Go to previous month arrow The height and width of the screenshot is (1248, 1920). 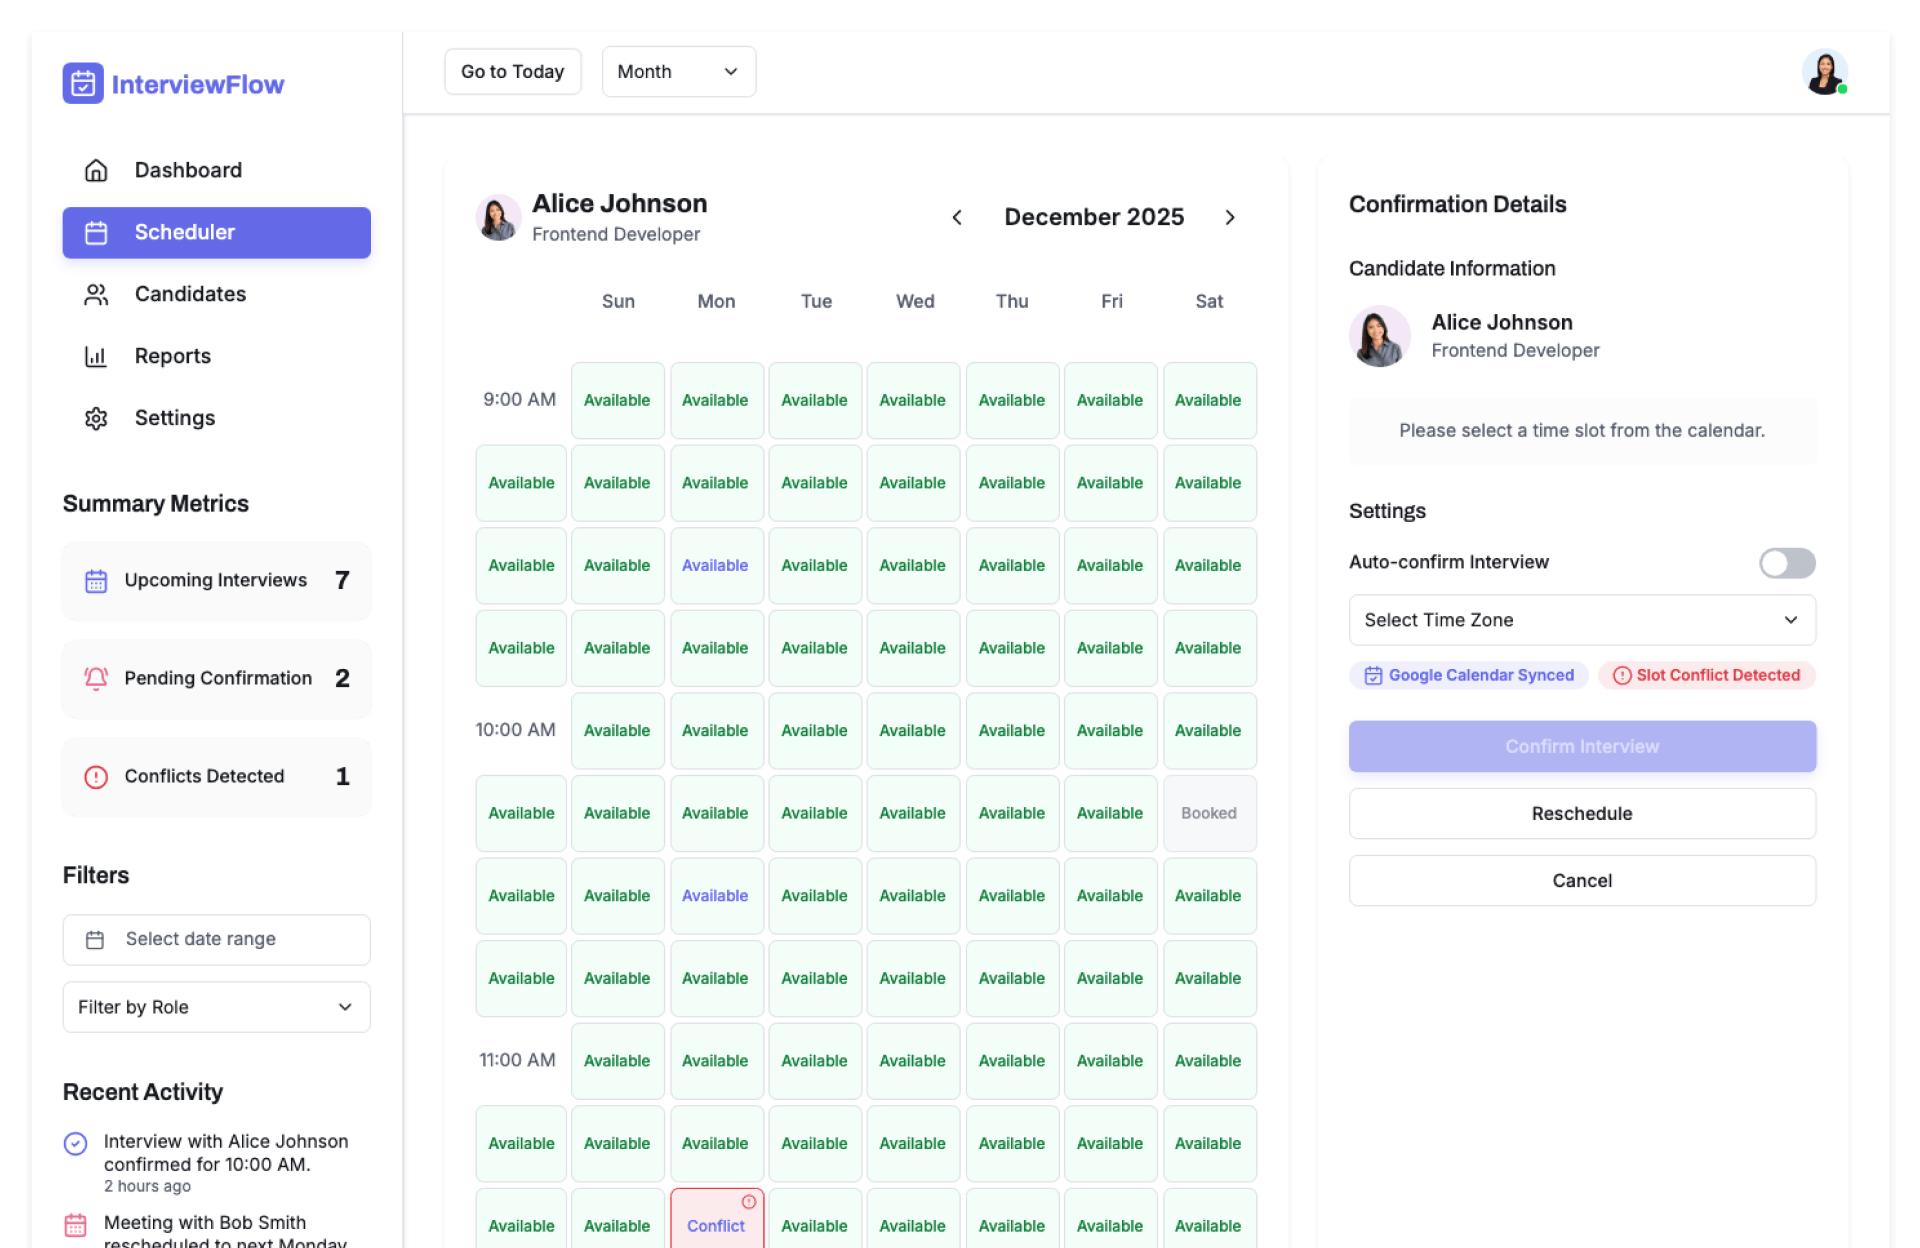point(957,217)
